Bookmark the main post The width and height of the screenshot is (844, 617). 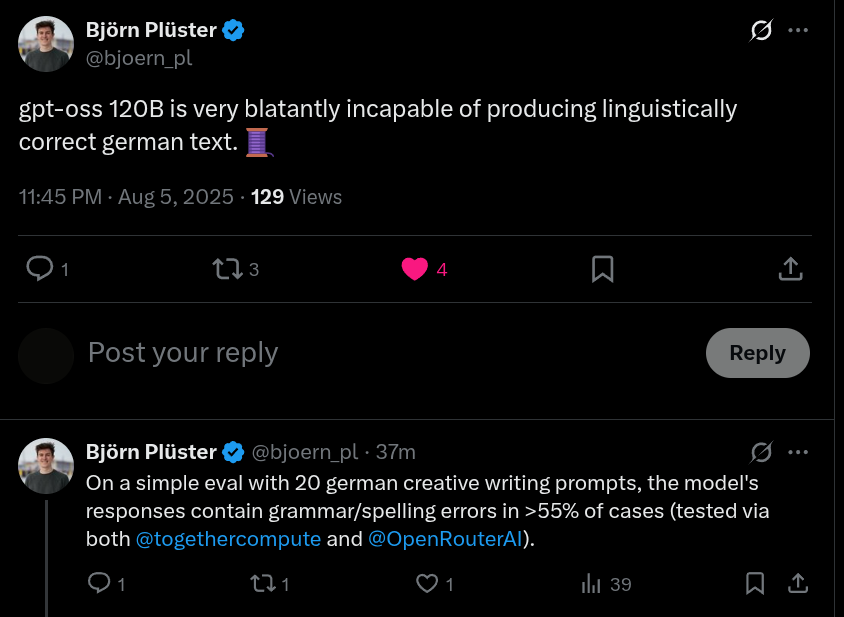click(x=602, y=268)
